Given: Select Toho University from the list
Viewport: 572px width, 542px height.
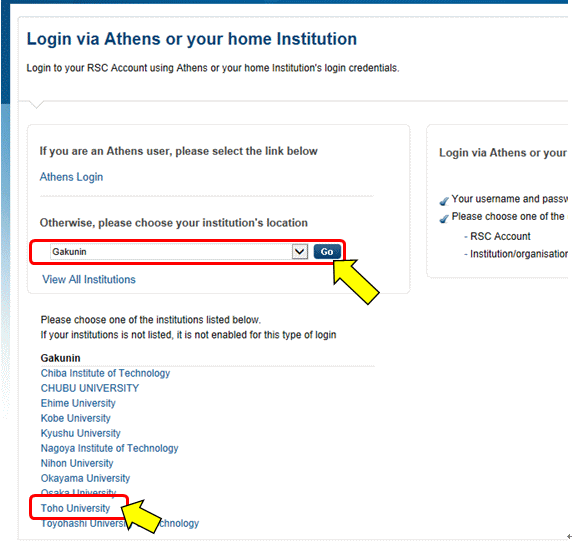Looking at the screenshot, I should 75,508.
